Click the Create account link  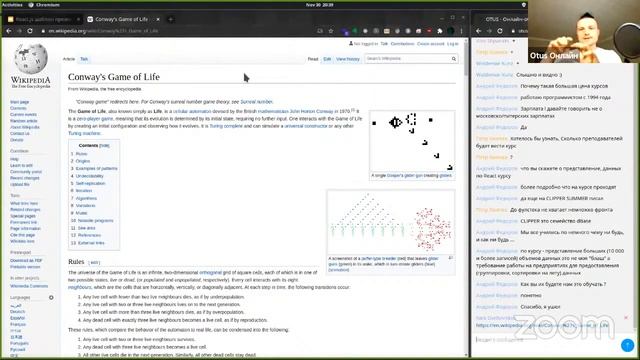430,44
